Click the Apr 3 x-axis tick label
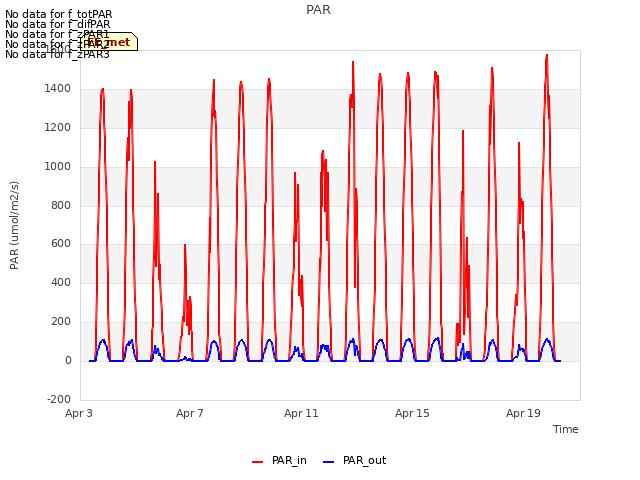640x480 pixels. click(79, 413)
